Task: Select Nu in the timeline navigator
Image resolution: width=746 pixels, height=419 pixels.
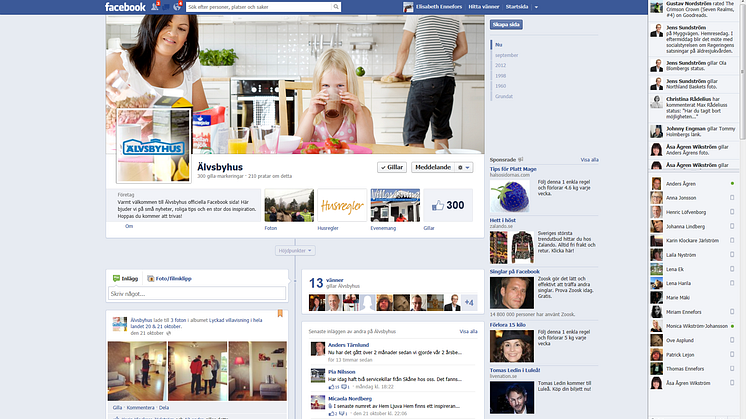Action: coord(498,45)
